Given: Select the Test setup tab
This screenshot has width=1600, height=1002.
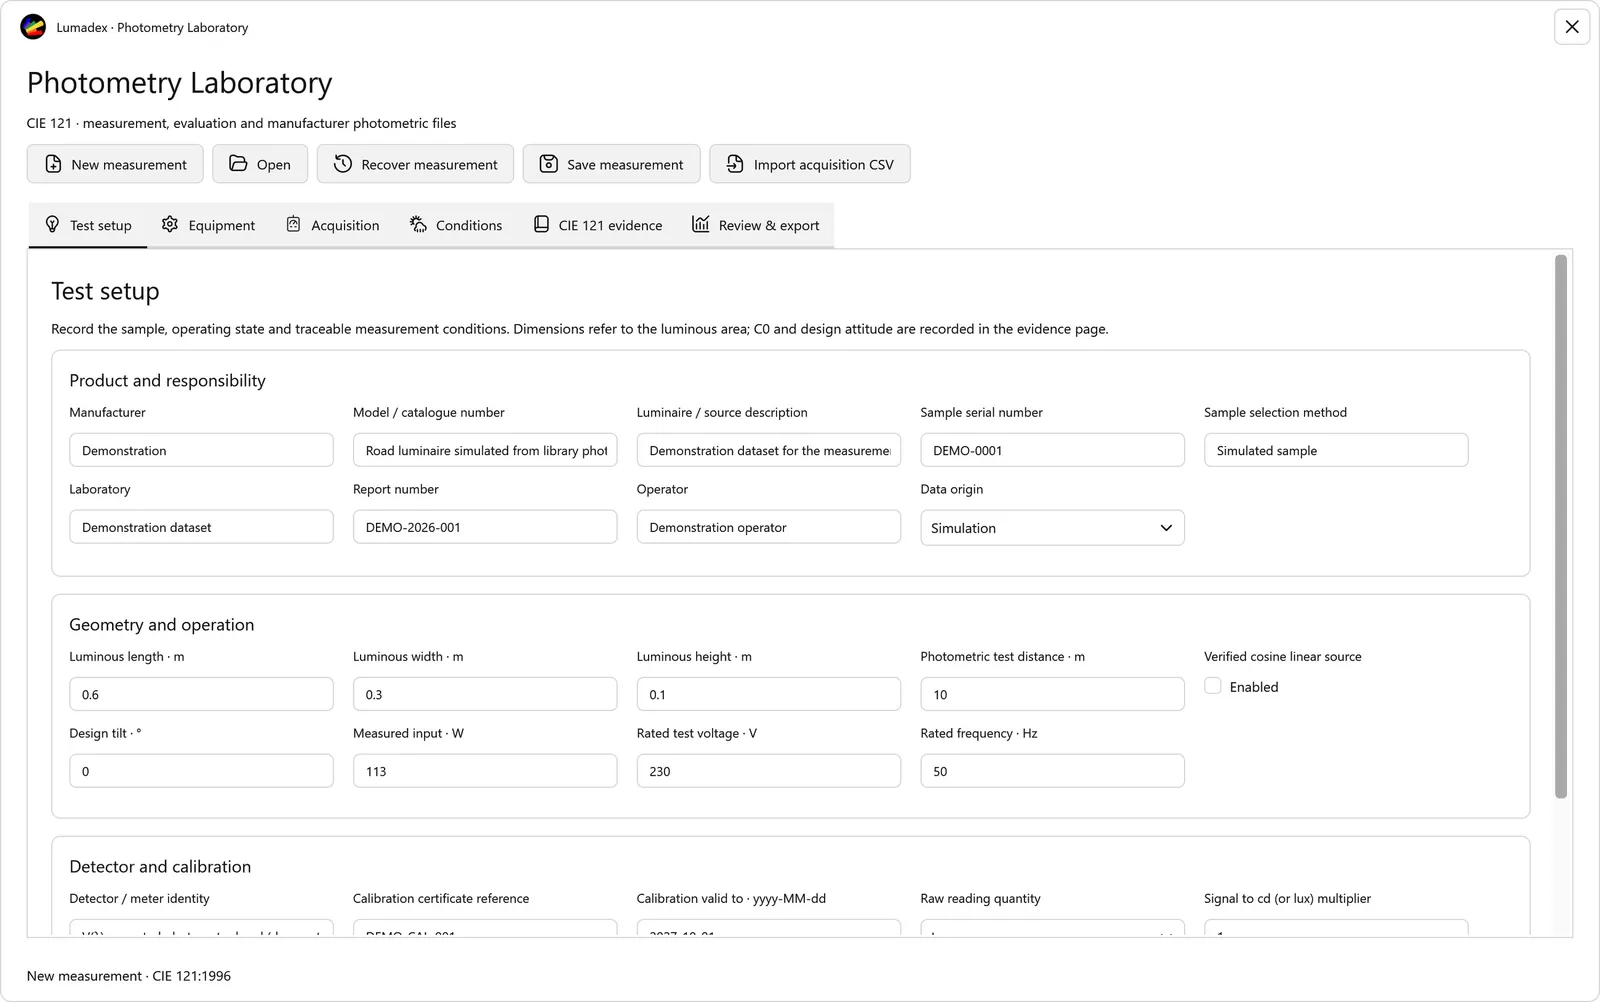Looking at the screenshot, I should point(88,225).
